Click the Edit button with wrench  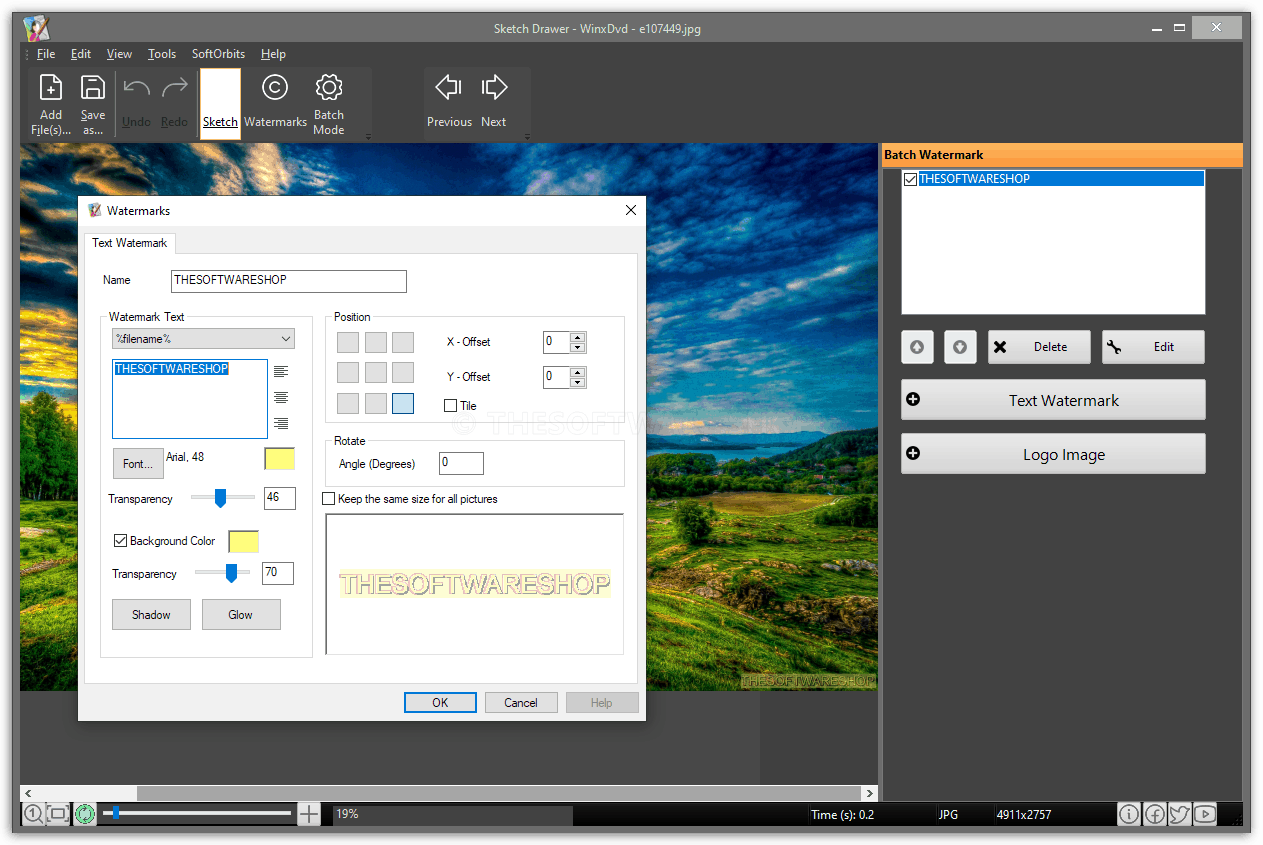(x=1153, y=347)
